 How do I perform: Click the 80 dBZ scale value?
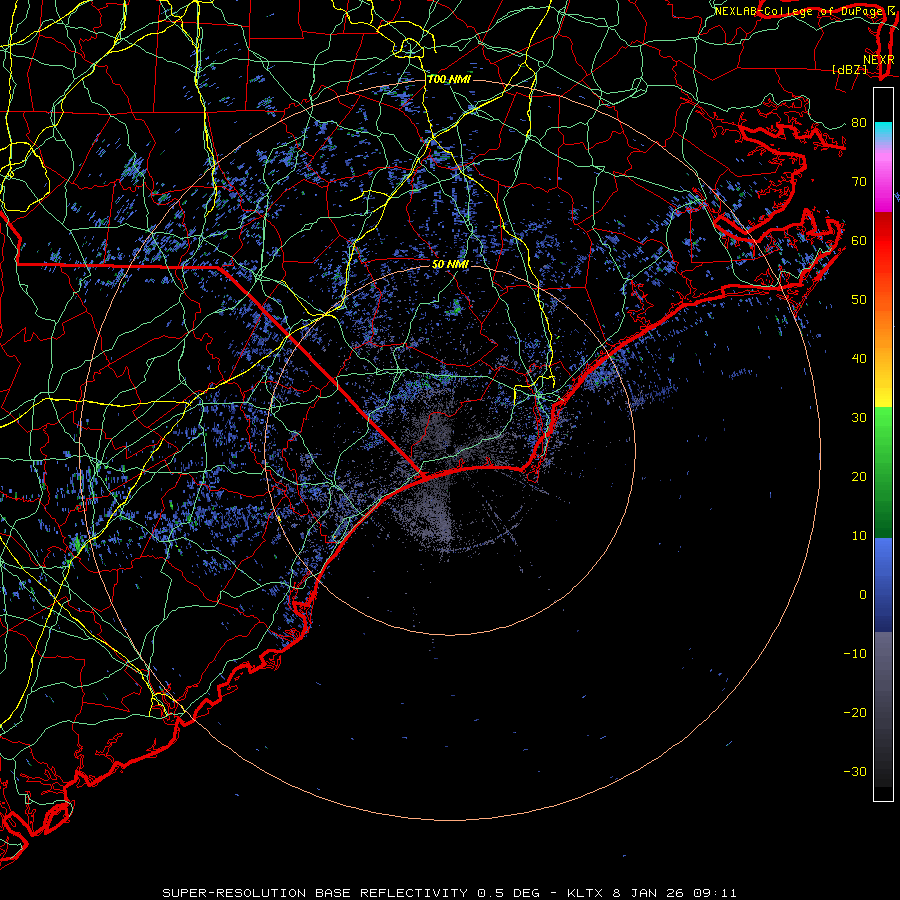[x=859, y=123]
